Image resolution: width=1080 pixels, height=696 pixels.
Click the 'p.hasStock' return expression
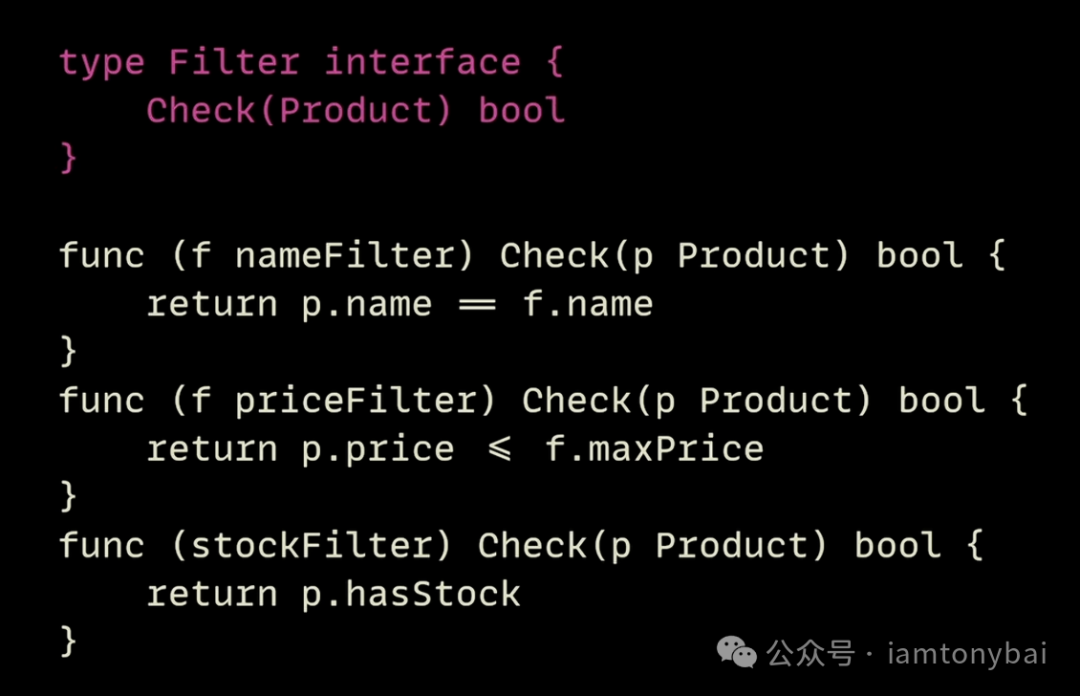pyautogui.click(x=410, y=594)
